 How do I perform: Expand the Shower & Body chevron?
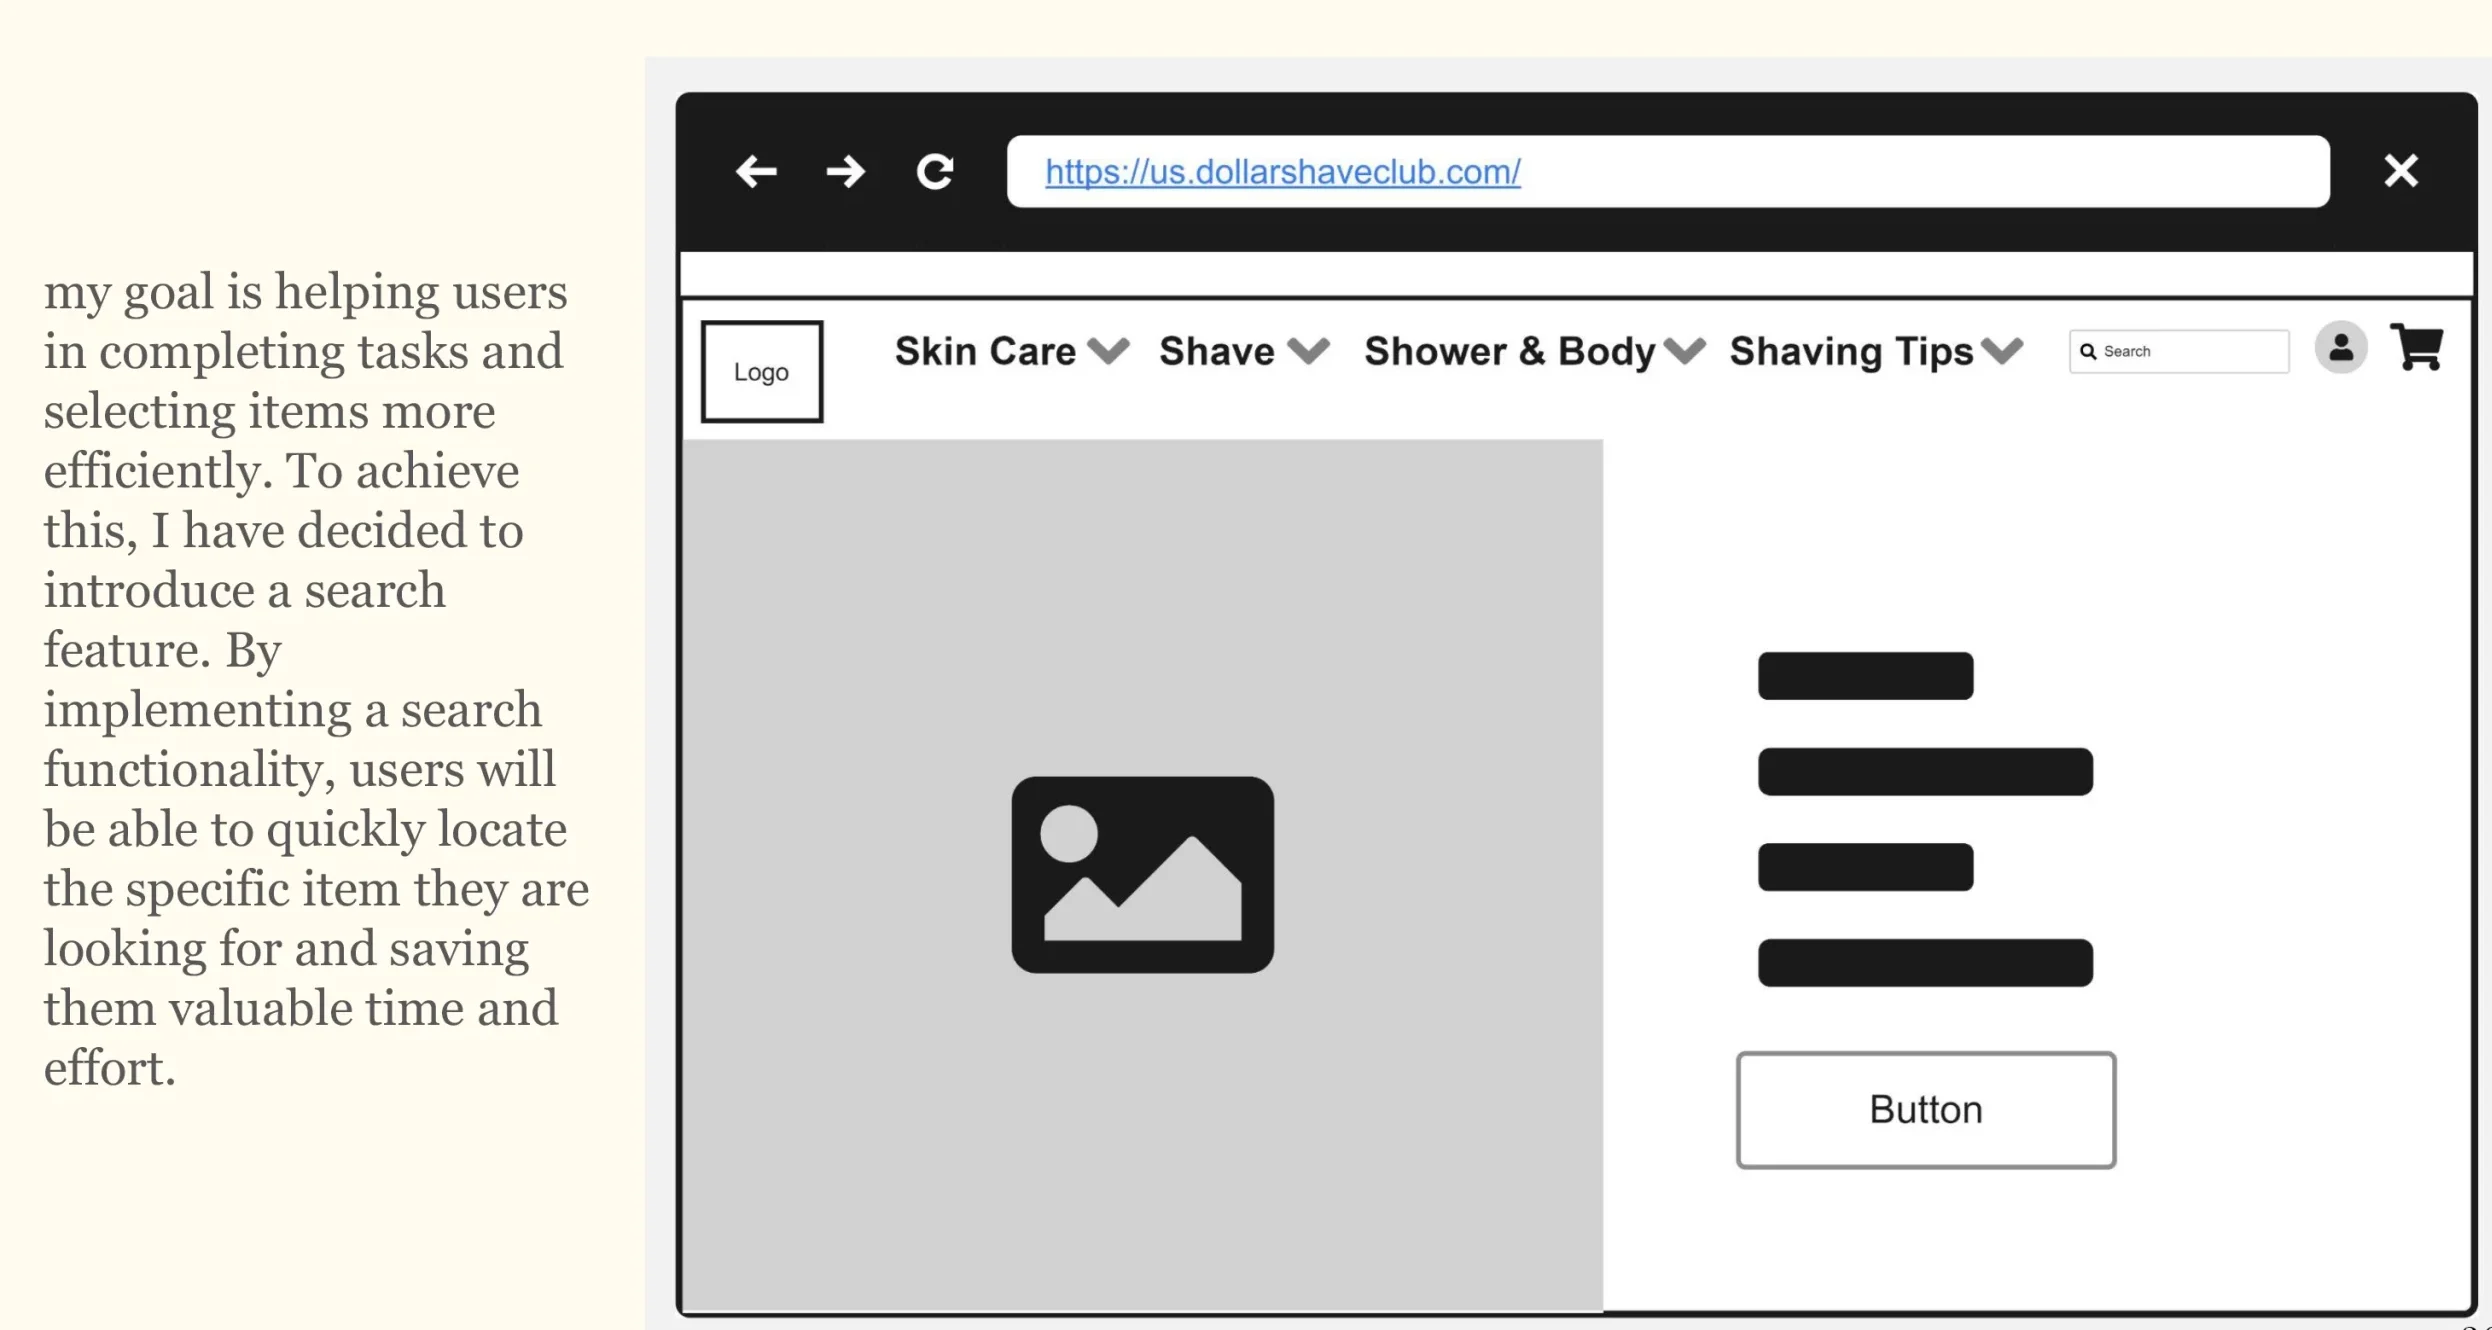click(x=1684, y=351)
